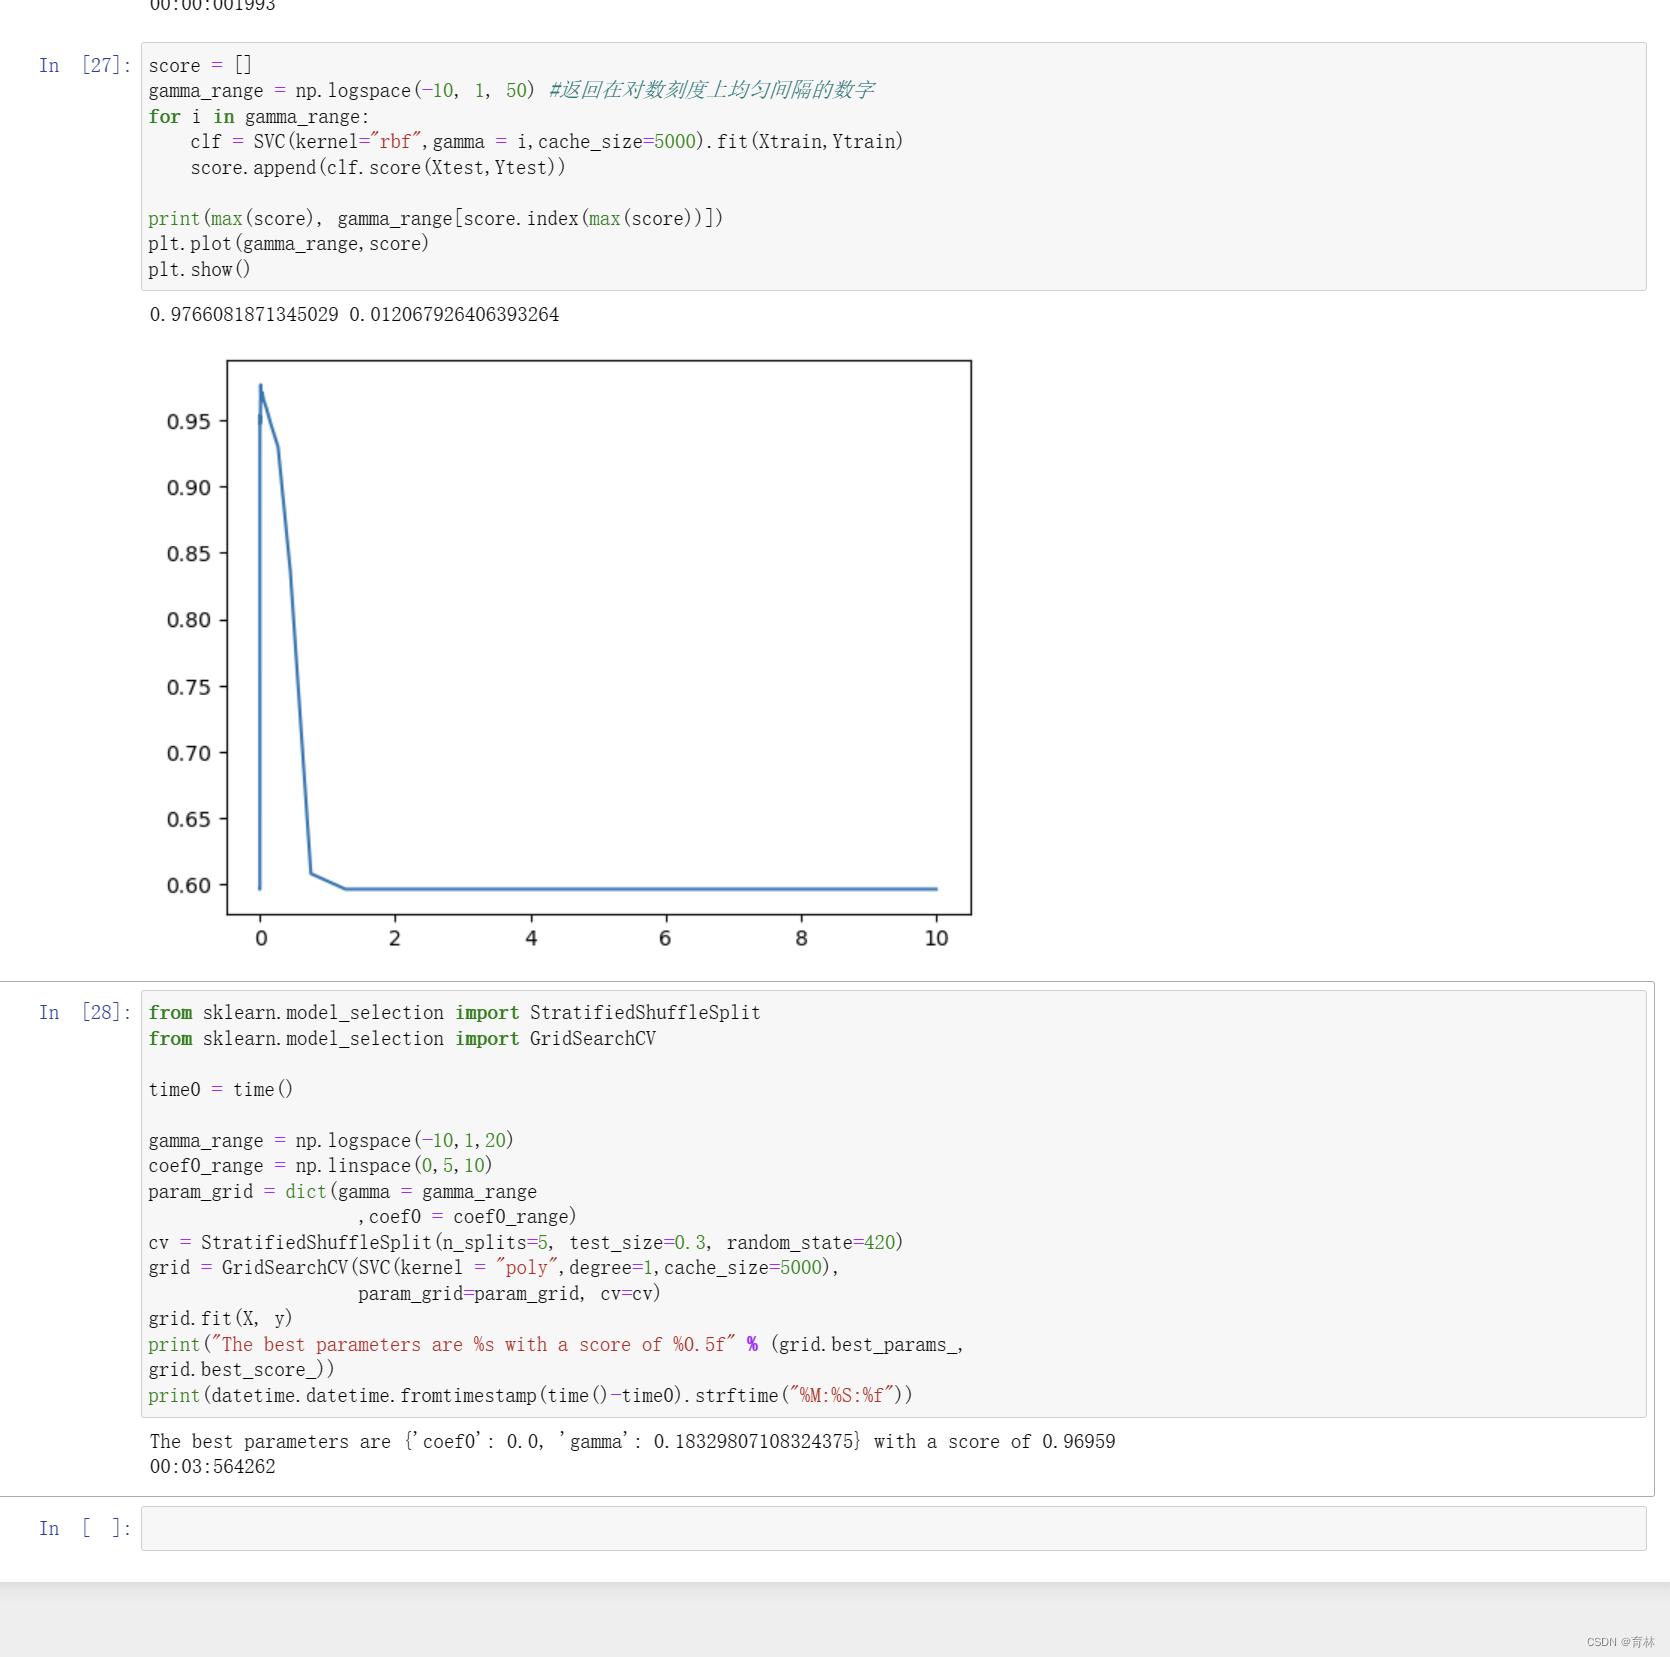Click output value 0.012067926406393264
This screenshot has height=1657, width=1670.
[454, 314]
